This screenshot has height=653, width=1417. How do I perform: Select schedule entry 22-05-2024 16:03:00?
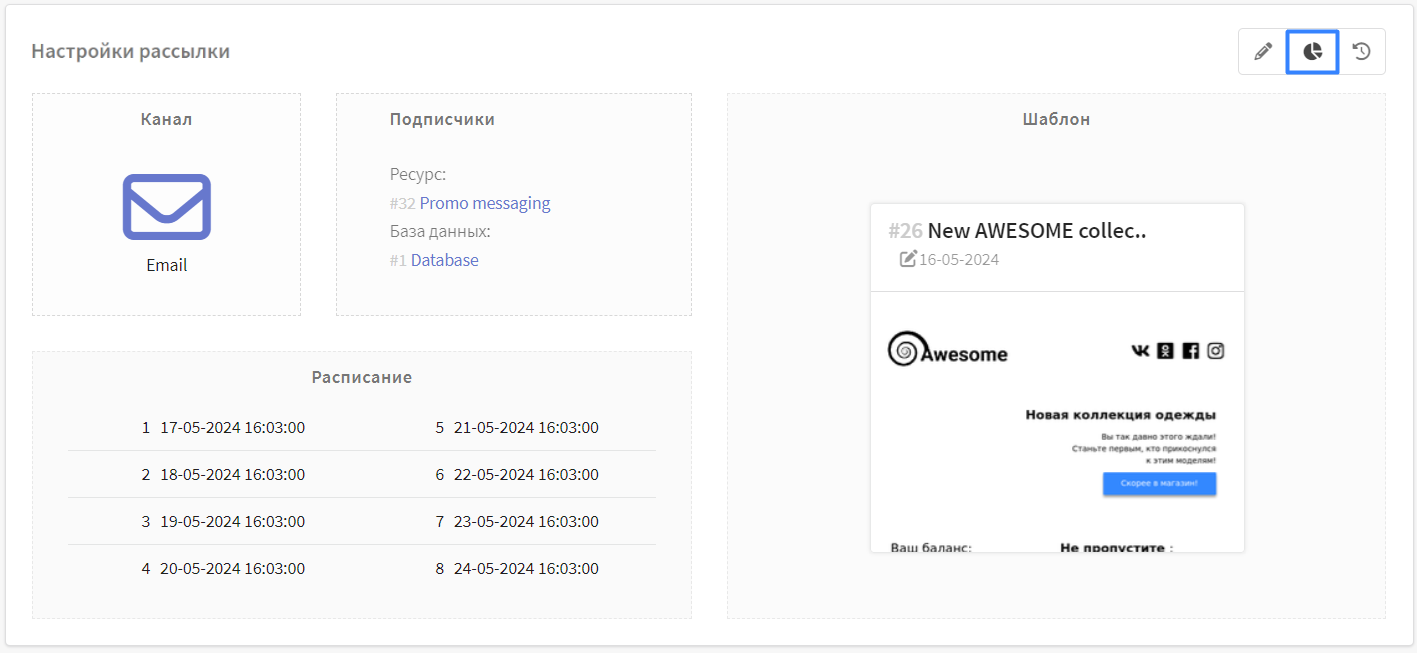tap(526, 475)
